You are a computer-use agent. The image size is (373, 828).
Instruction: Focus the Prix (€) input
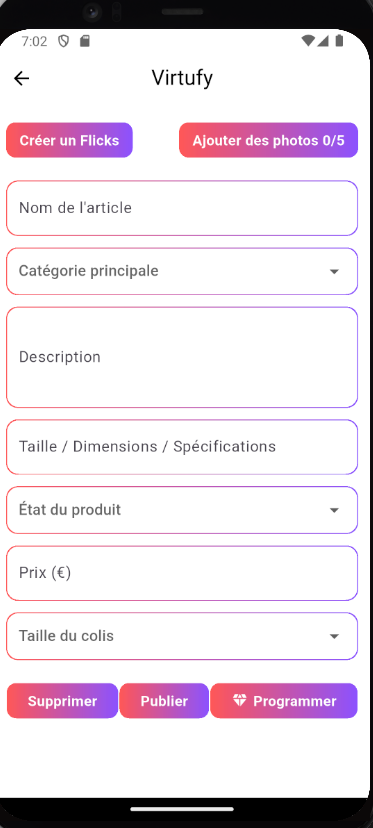tap(182, 573)
